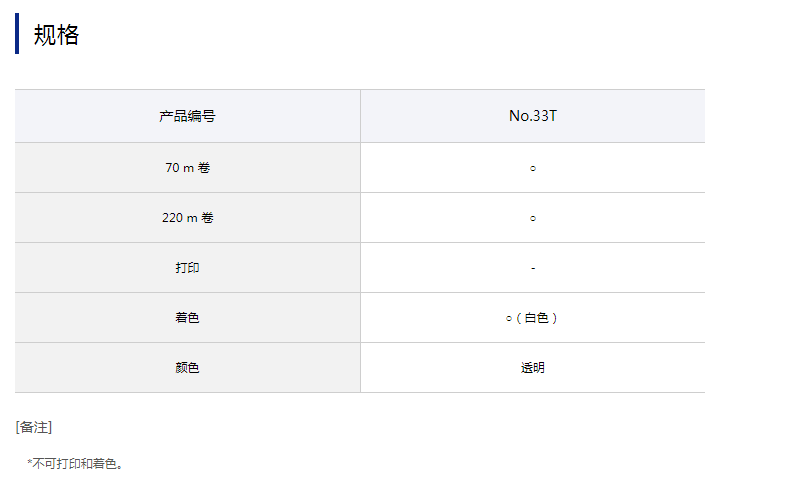Click the dash value in the 打印 row
The width and height of the screenshot is (805, 491).
tap(533, 268)
